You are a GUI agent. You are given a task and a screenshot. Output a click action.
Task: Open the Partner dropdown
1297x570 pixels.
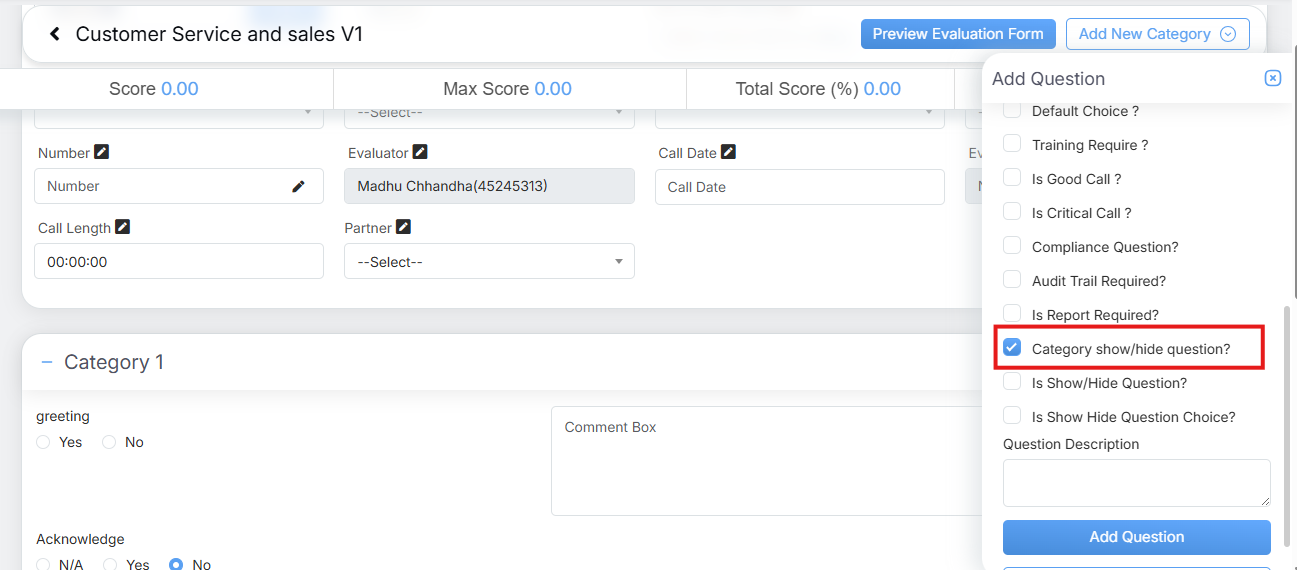tap(489, 262)
